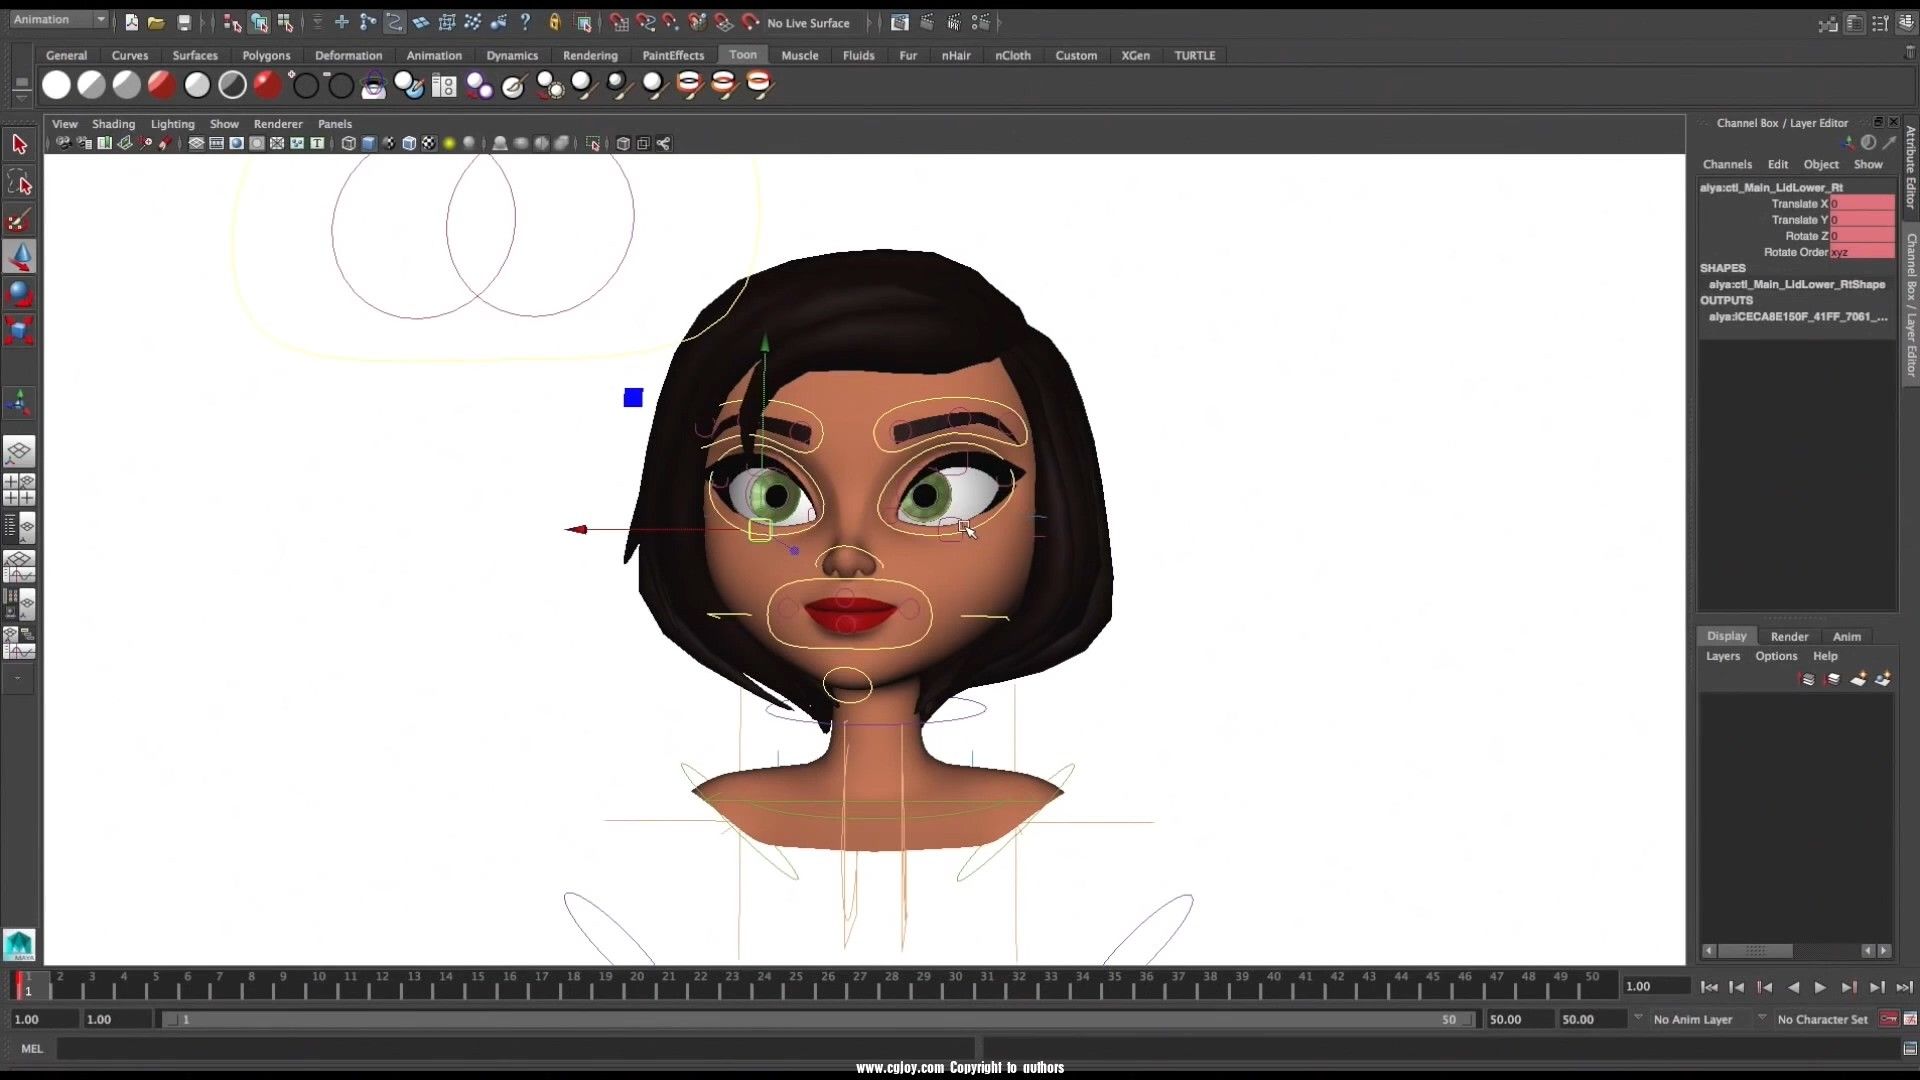Click the bright red toon shader ball
The width and height of the screenshot is (1920, 1080).
tap(266, 86)
